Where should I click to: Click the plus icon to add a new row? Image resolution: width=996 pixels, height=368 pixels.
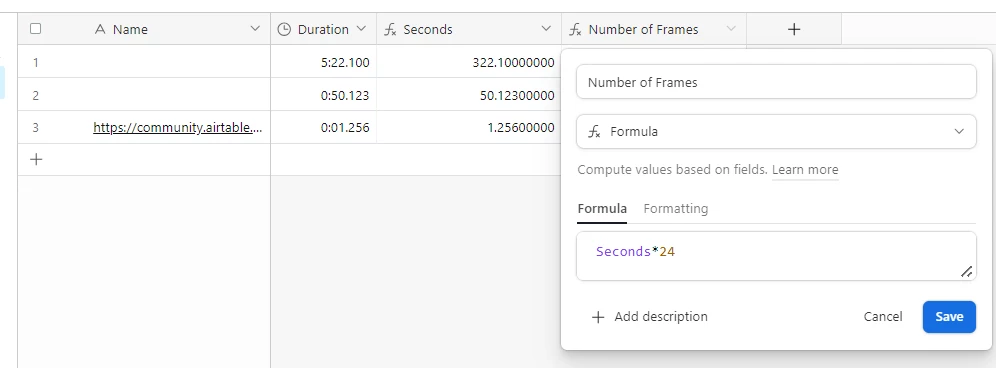click(36, 160)
